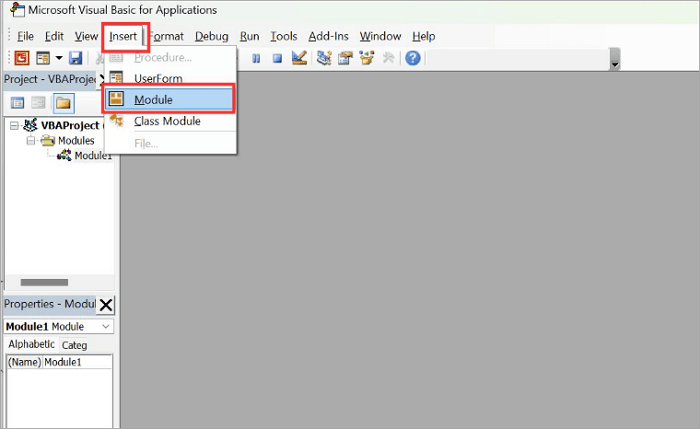Image resolution: width=700 pixels, height=429 pixels.
Task: Open the Add-Ins menu
Action: click(328, 36)
